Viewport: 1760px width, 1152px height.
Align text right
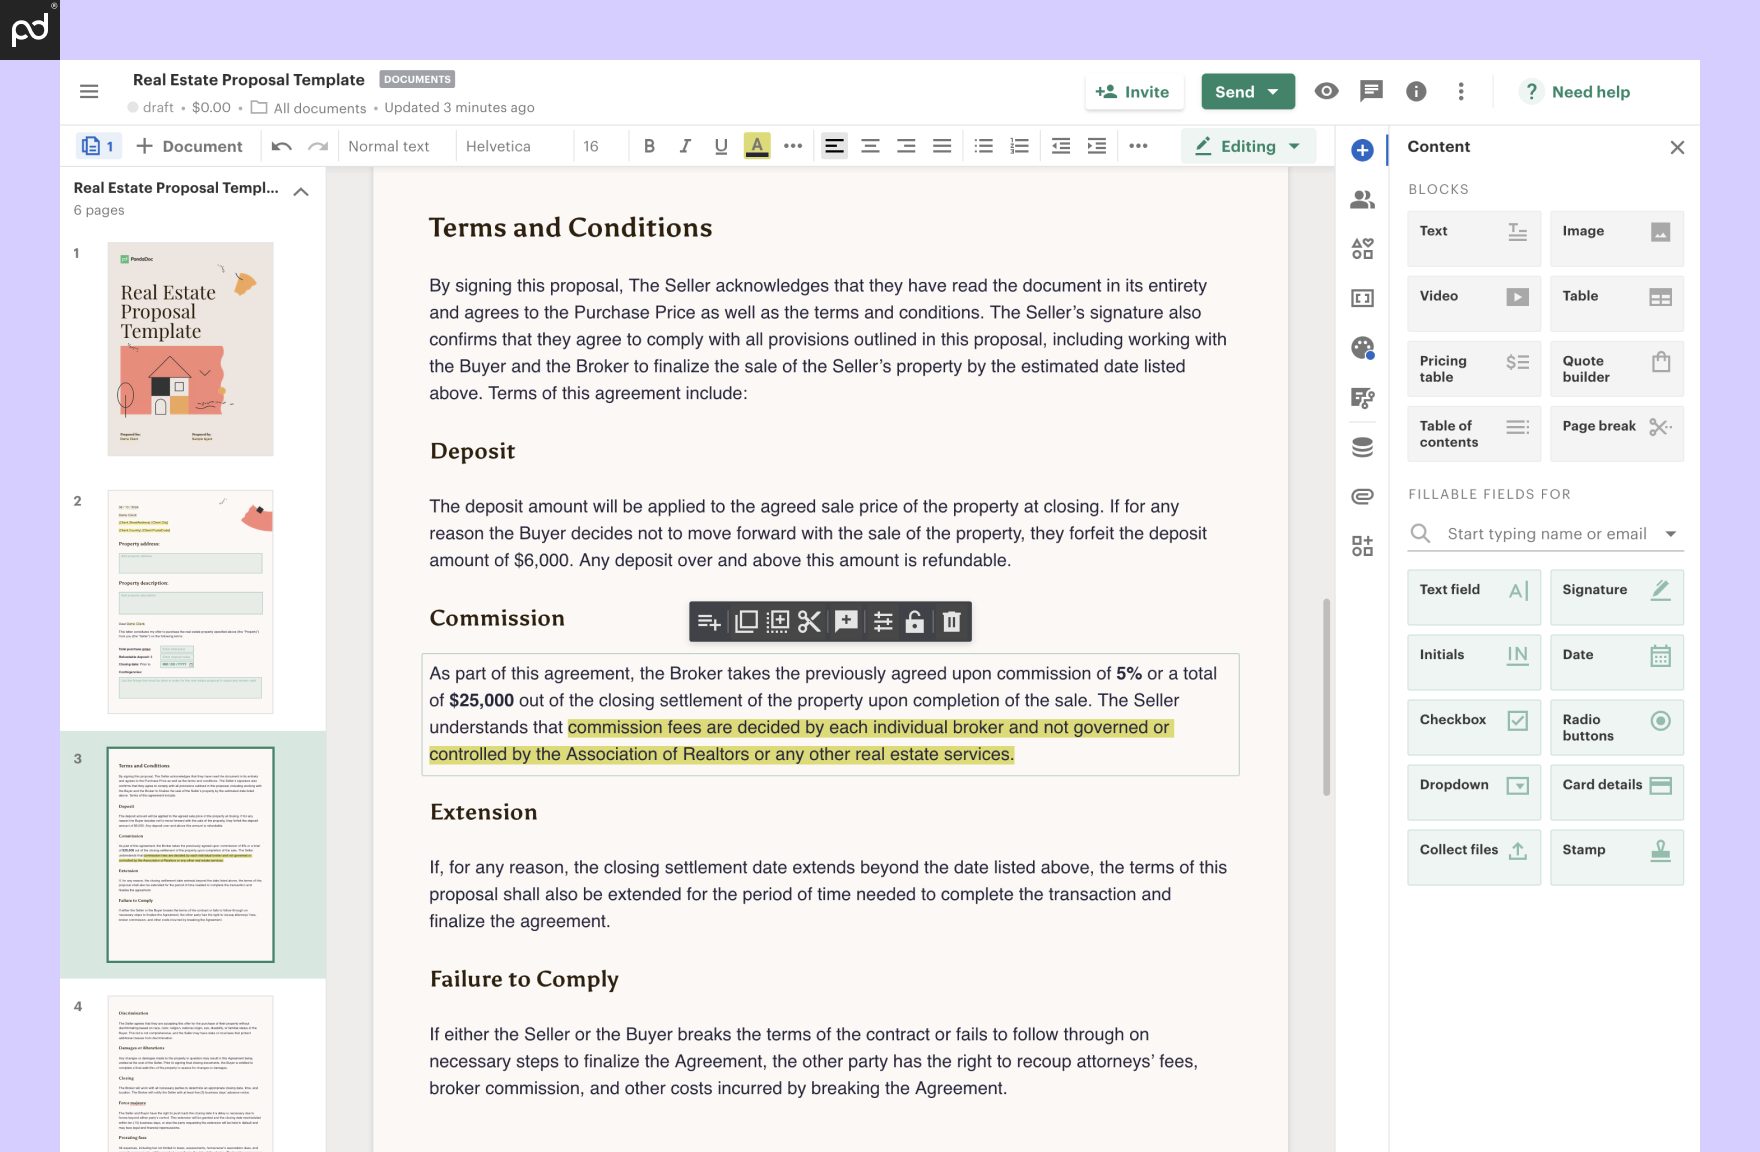point(906,146)
